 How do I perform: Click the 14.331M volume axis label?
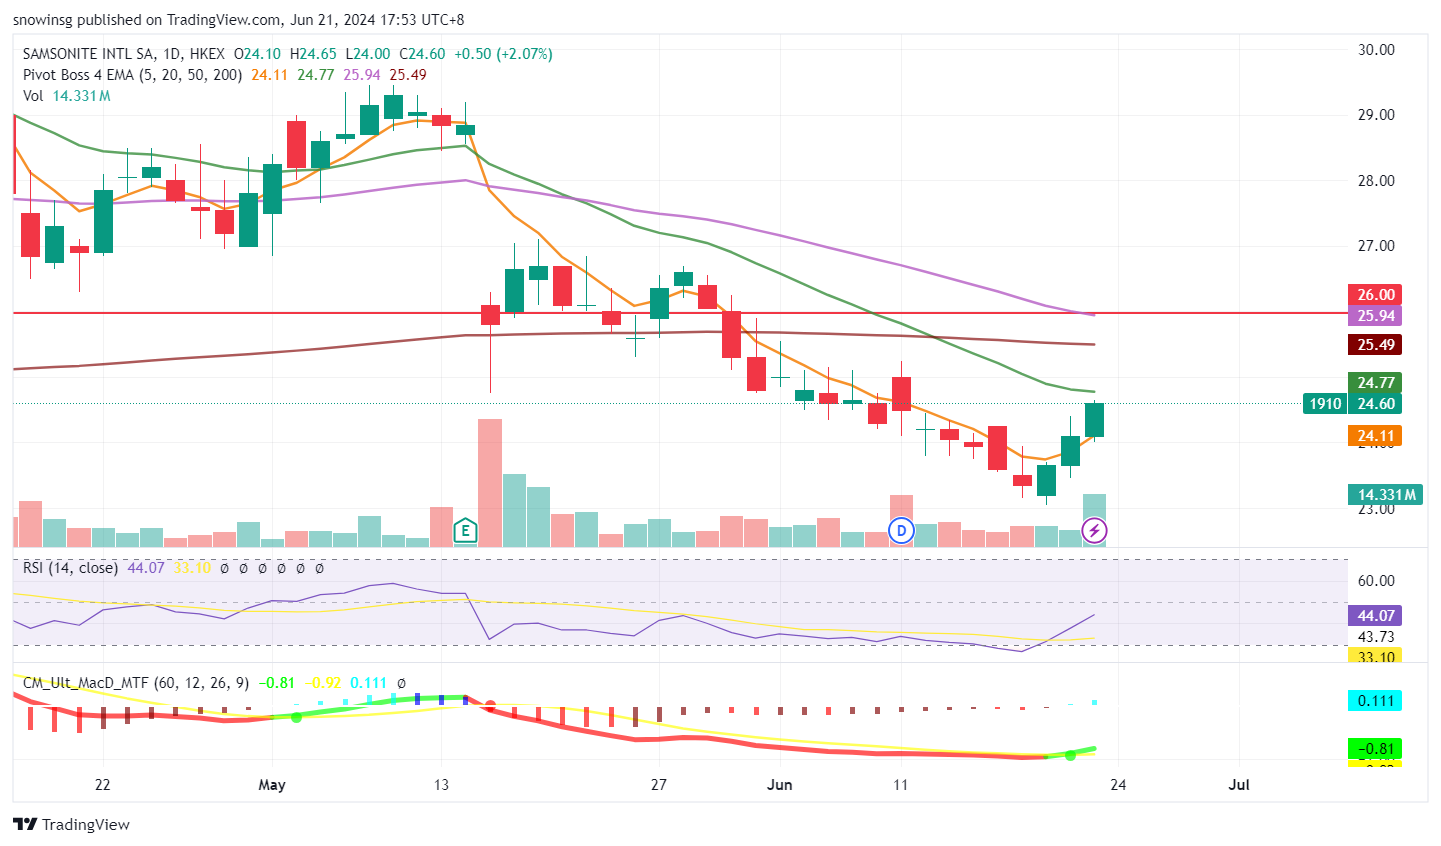pos(1386,495)
